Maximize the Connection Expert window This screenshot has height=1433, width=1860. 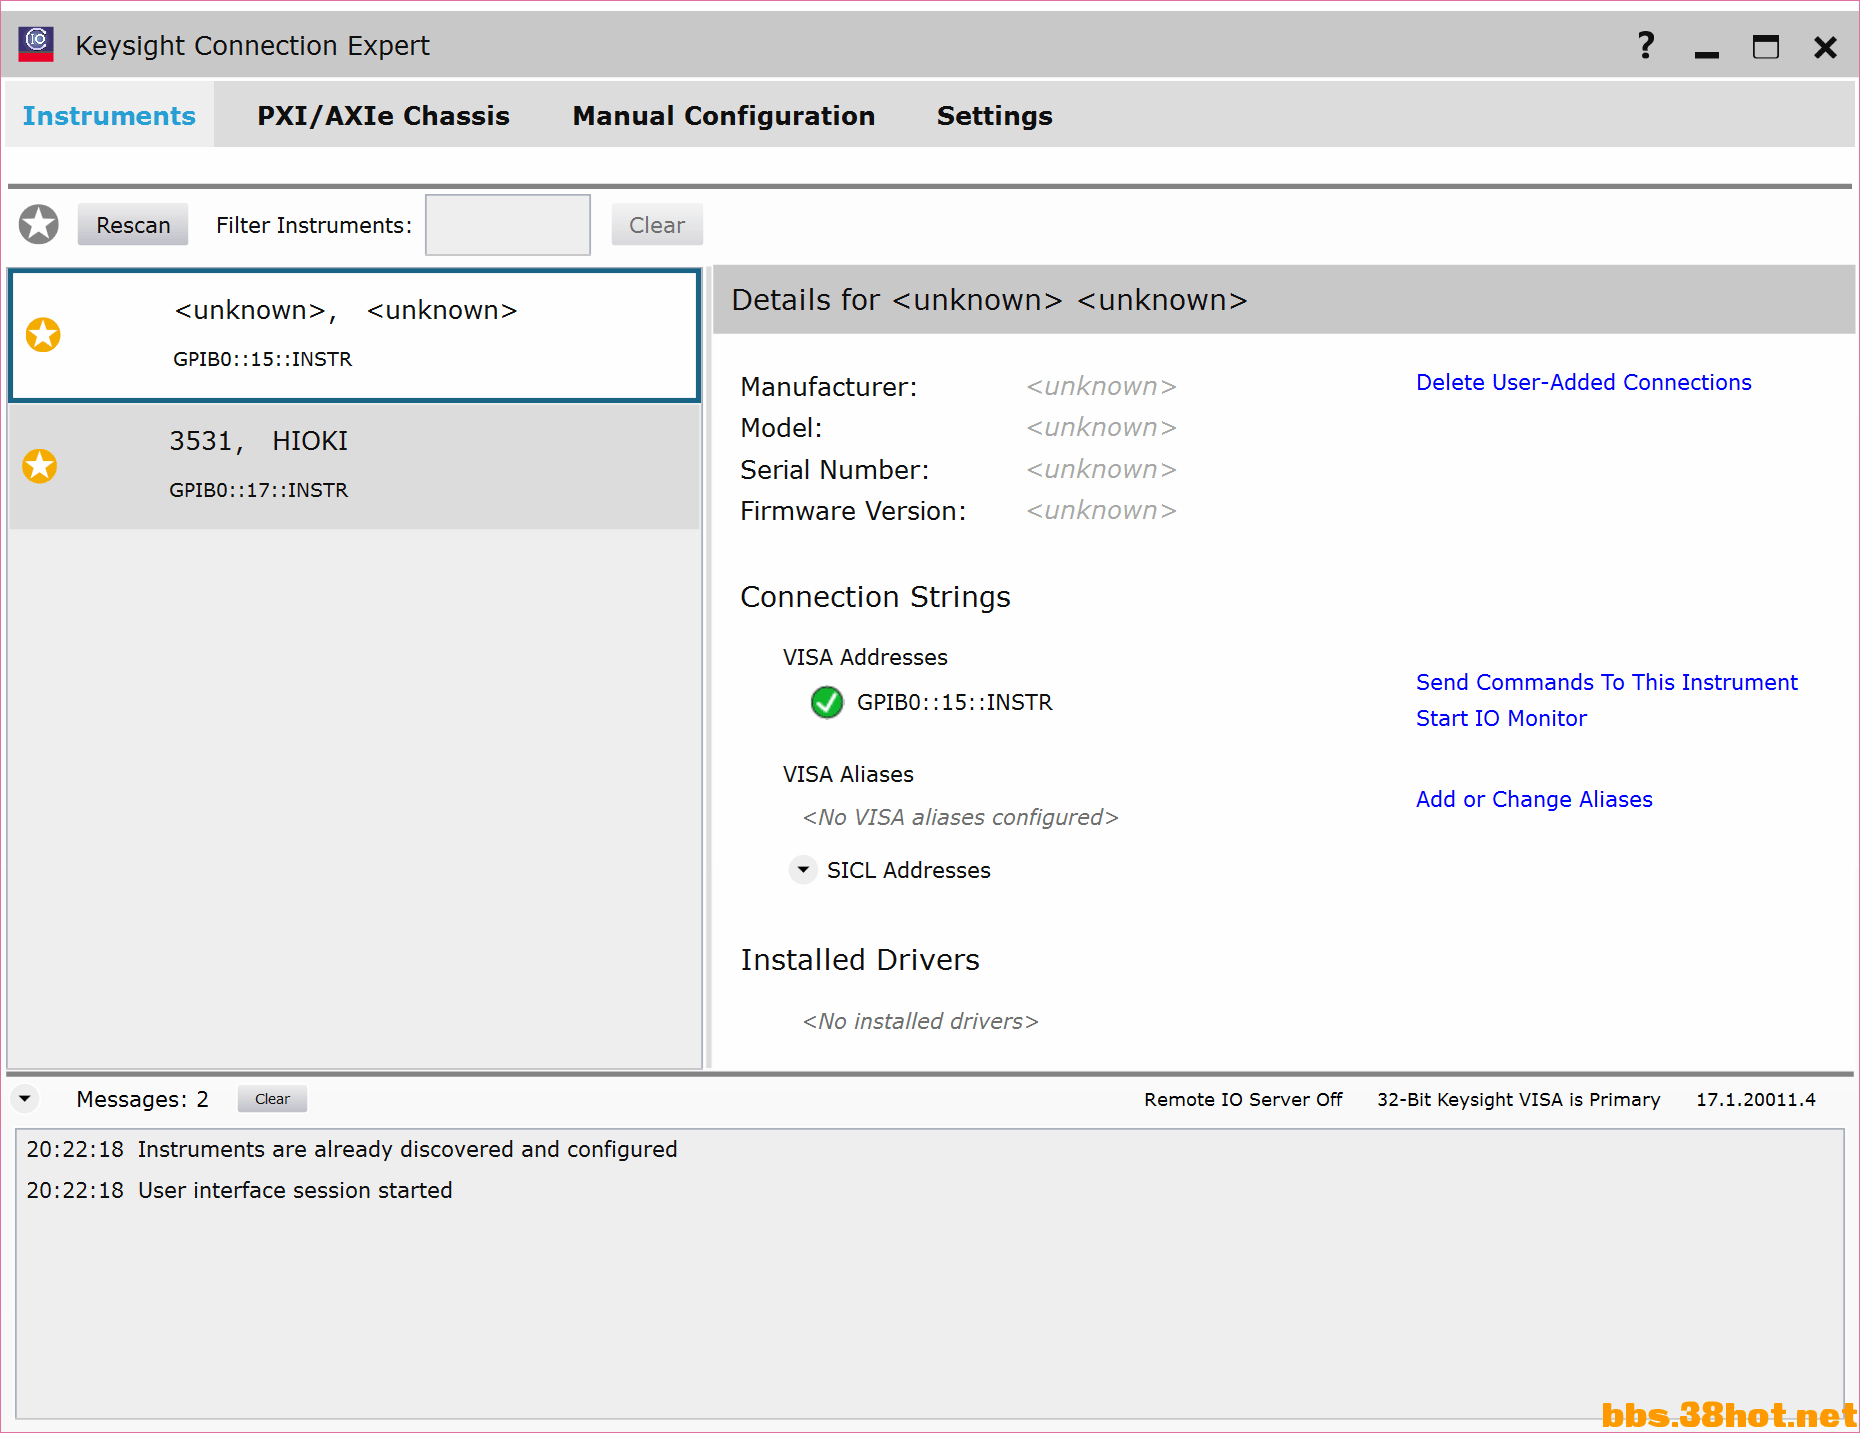(1766, 47)
